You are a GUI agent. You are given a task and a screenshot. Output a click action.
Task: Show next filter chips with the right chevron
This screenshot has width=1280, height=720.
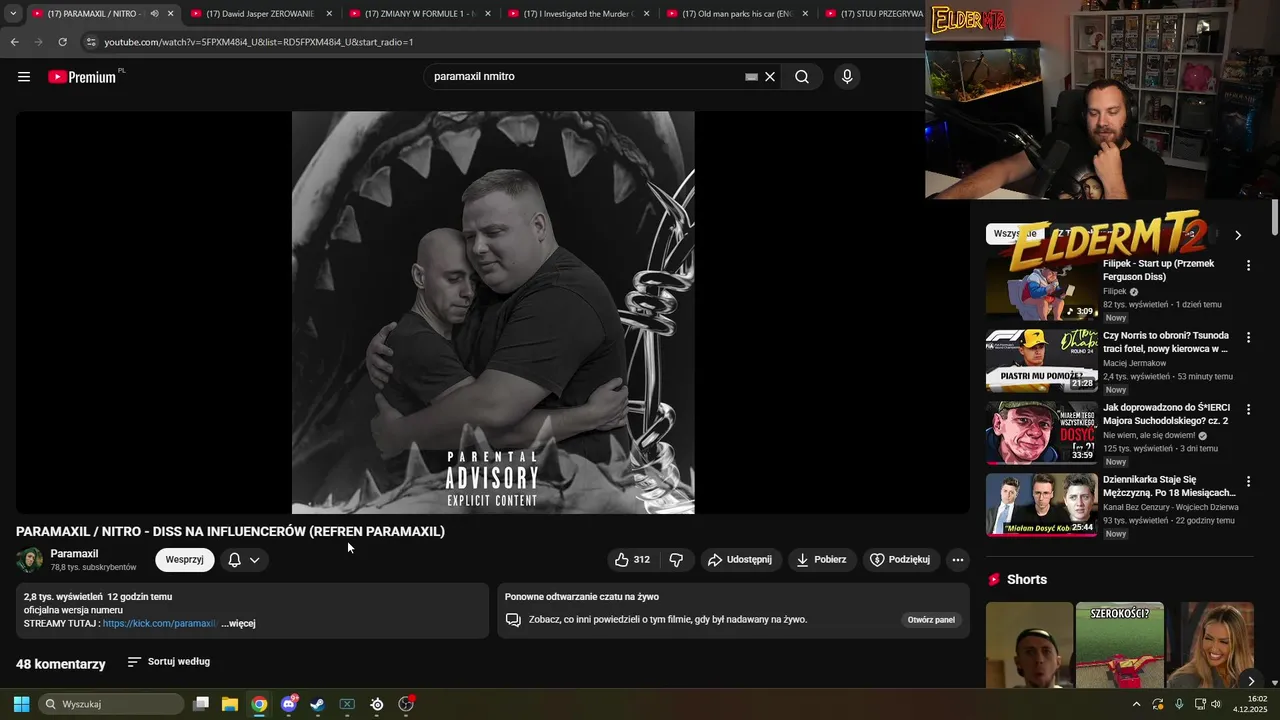[1238, 235]
